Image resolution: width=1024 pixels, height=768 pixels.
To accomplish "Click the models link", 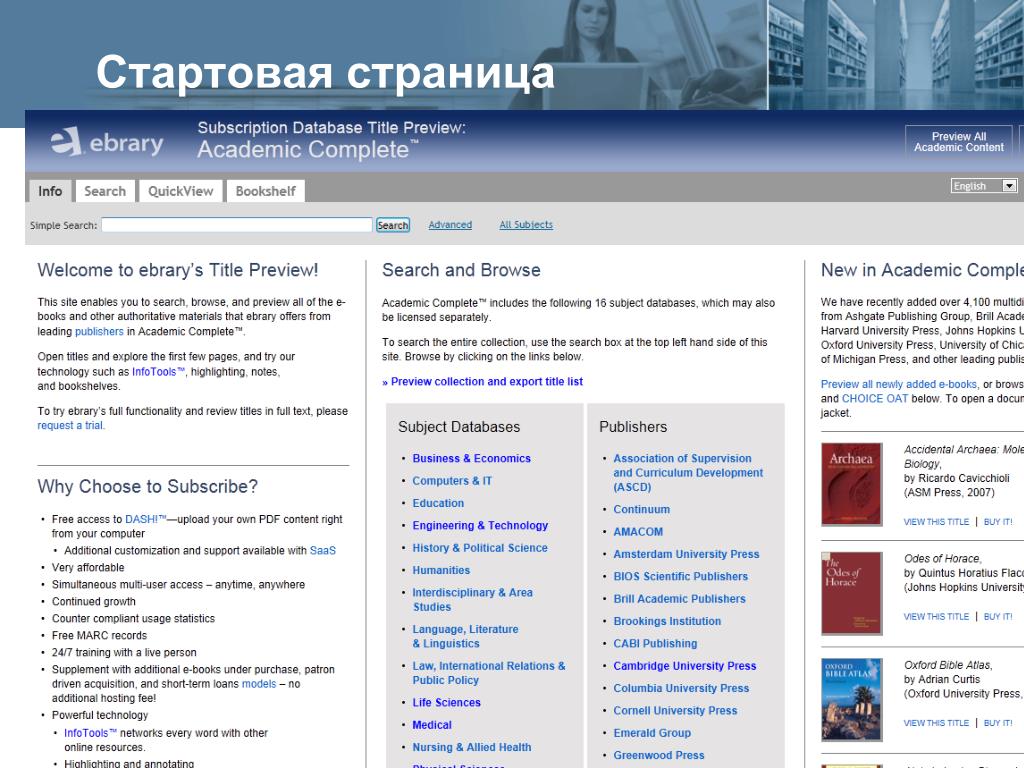I will coord(259,684).
